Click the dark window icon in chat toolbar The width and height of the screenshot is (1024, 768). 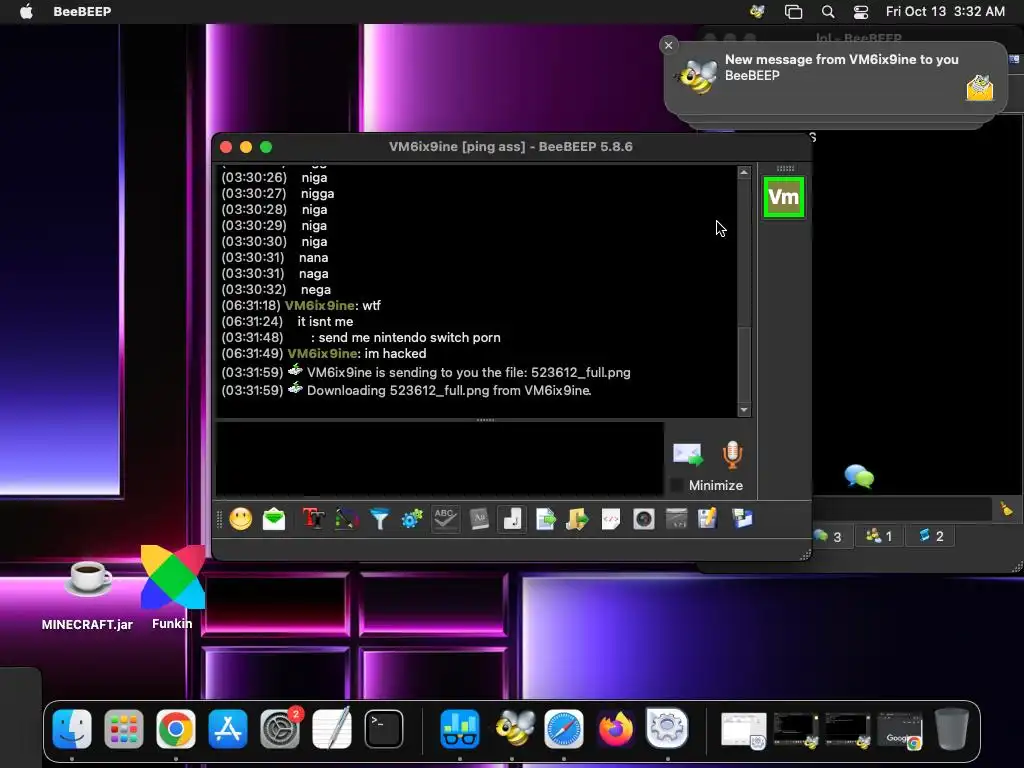677,519
